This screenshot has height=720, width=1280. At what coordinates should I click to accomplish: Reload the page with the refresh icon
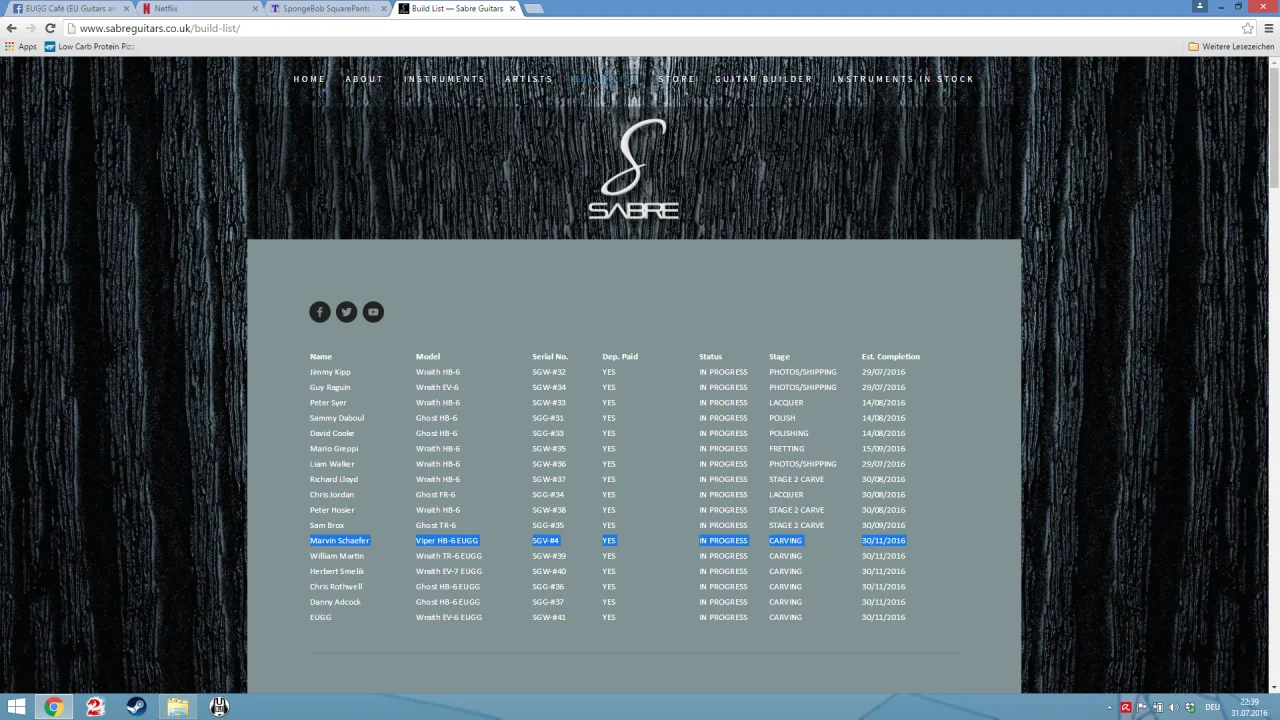[x=50, y=28]
